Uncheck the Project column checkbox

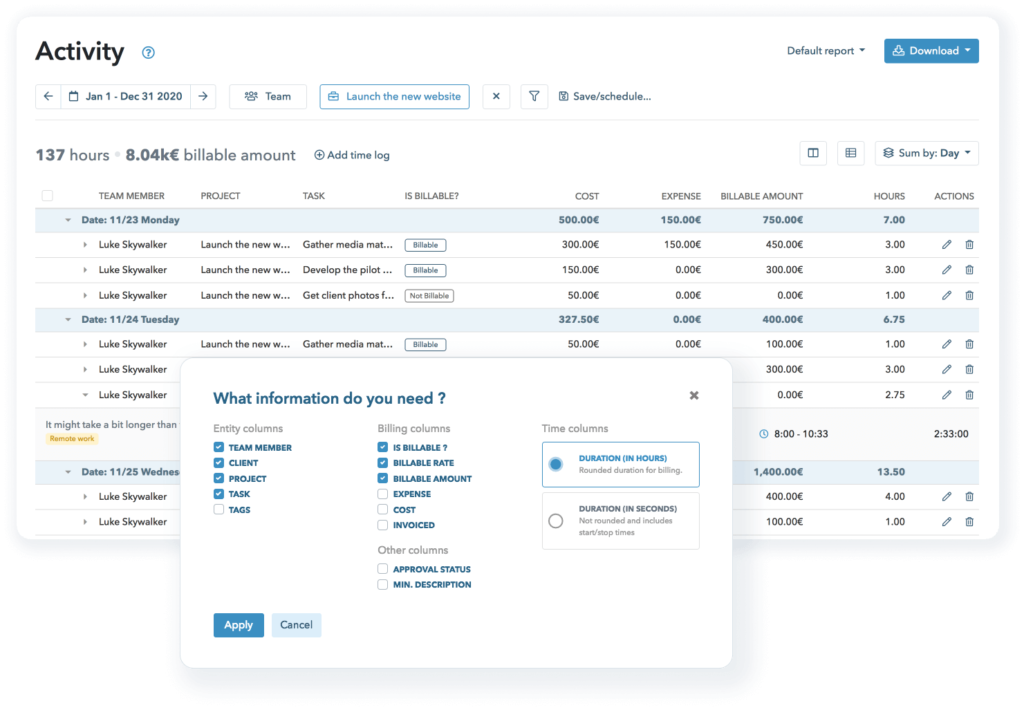coord(219,478)
